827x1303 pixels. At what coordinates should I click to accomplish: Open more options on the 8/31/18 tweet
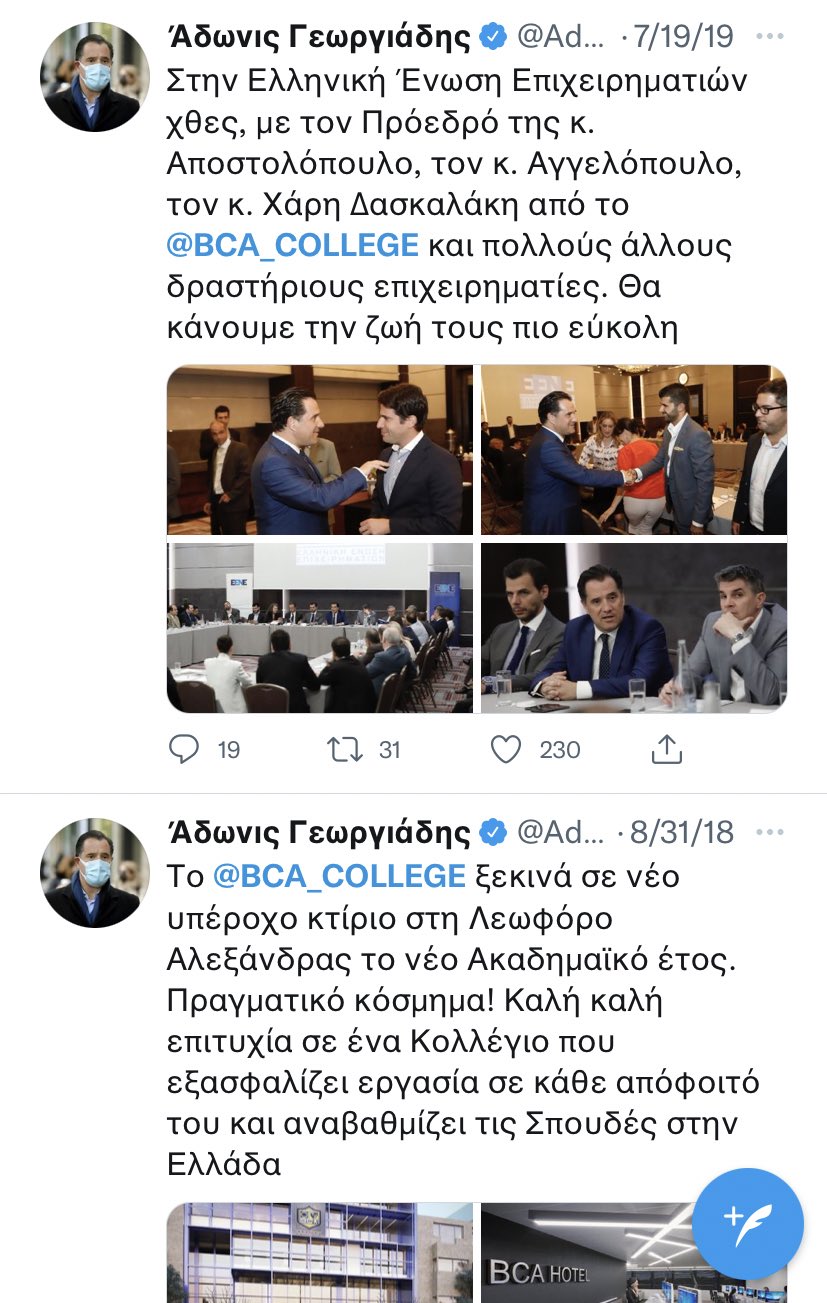(x=769, y=831)
